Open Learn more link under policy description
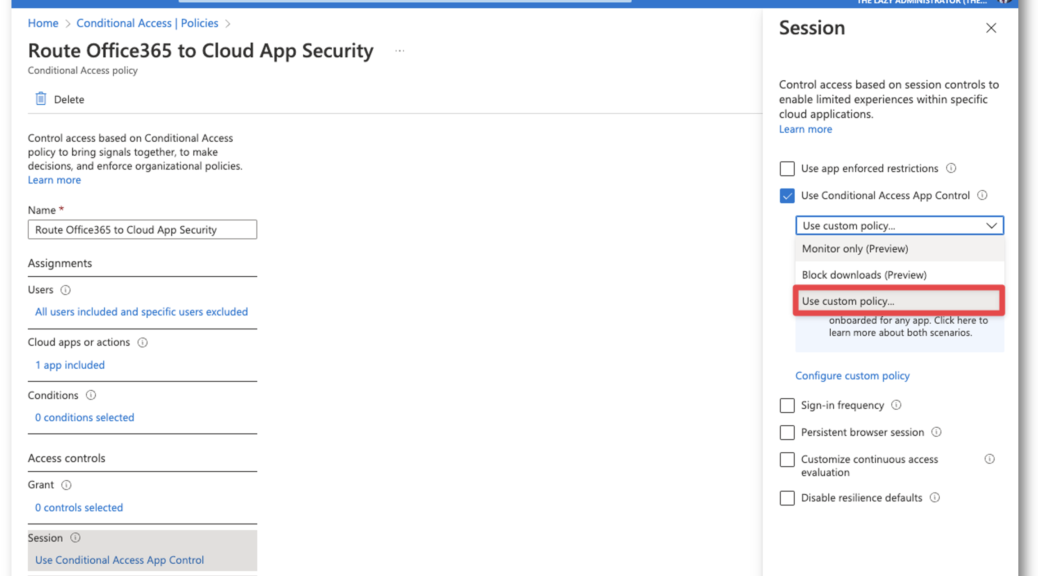 click(x=54, y=180)
